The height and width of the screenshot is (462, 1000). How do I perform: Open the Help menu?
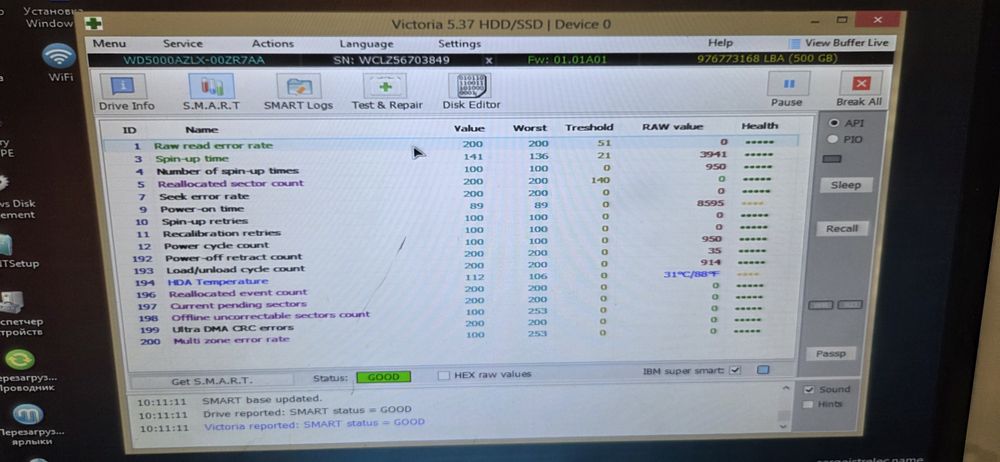720,43
